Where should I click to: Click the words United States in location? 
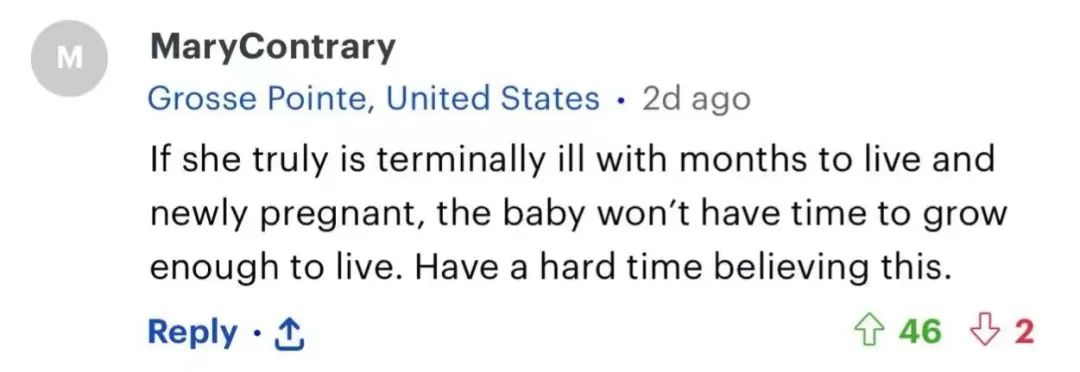click(x=492, y=99)
